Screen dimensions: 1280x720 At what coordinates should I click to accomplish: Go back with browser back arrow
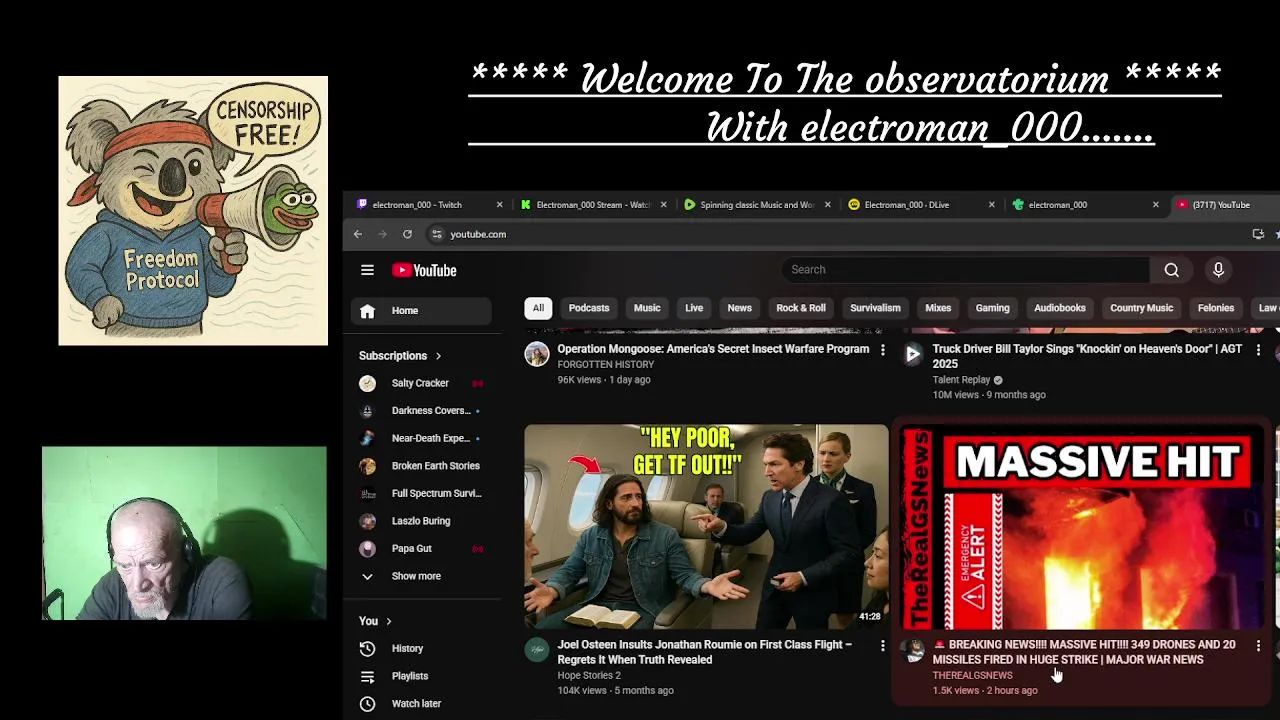pos(358,234)
